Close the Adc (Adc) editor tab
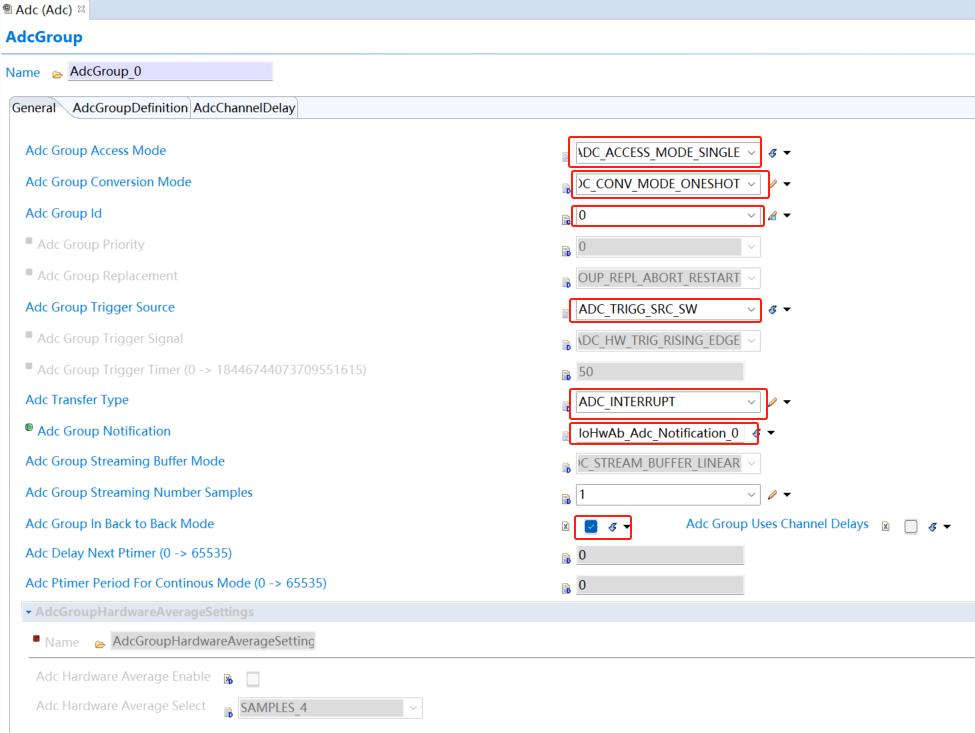The width and height of the screenshot is (975, 733). coord(81,9)
